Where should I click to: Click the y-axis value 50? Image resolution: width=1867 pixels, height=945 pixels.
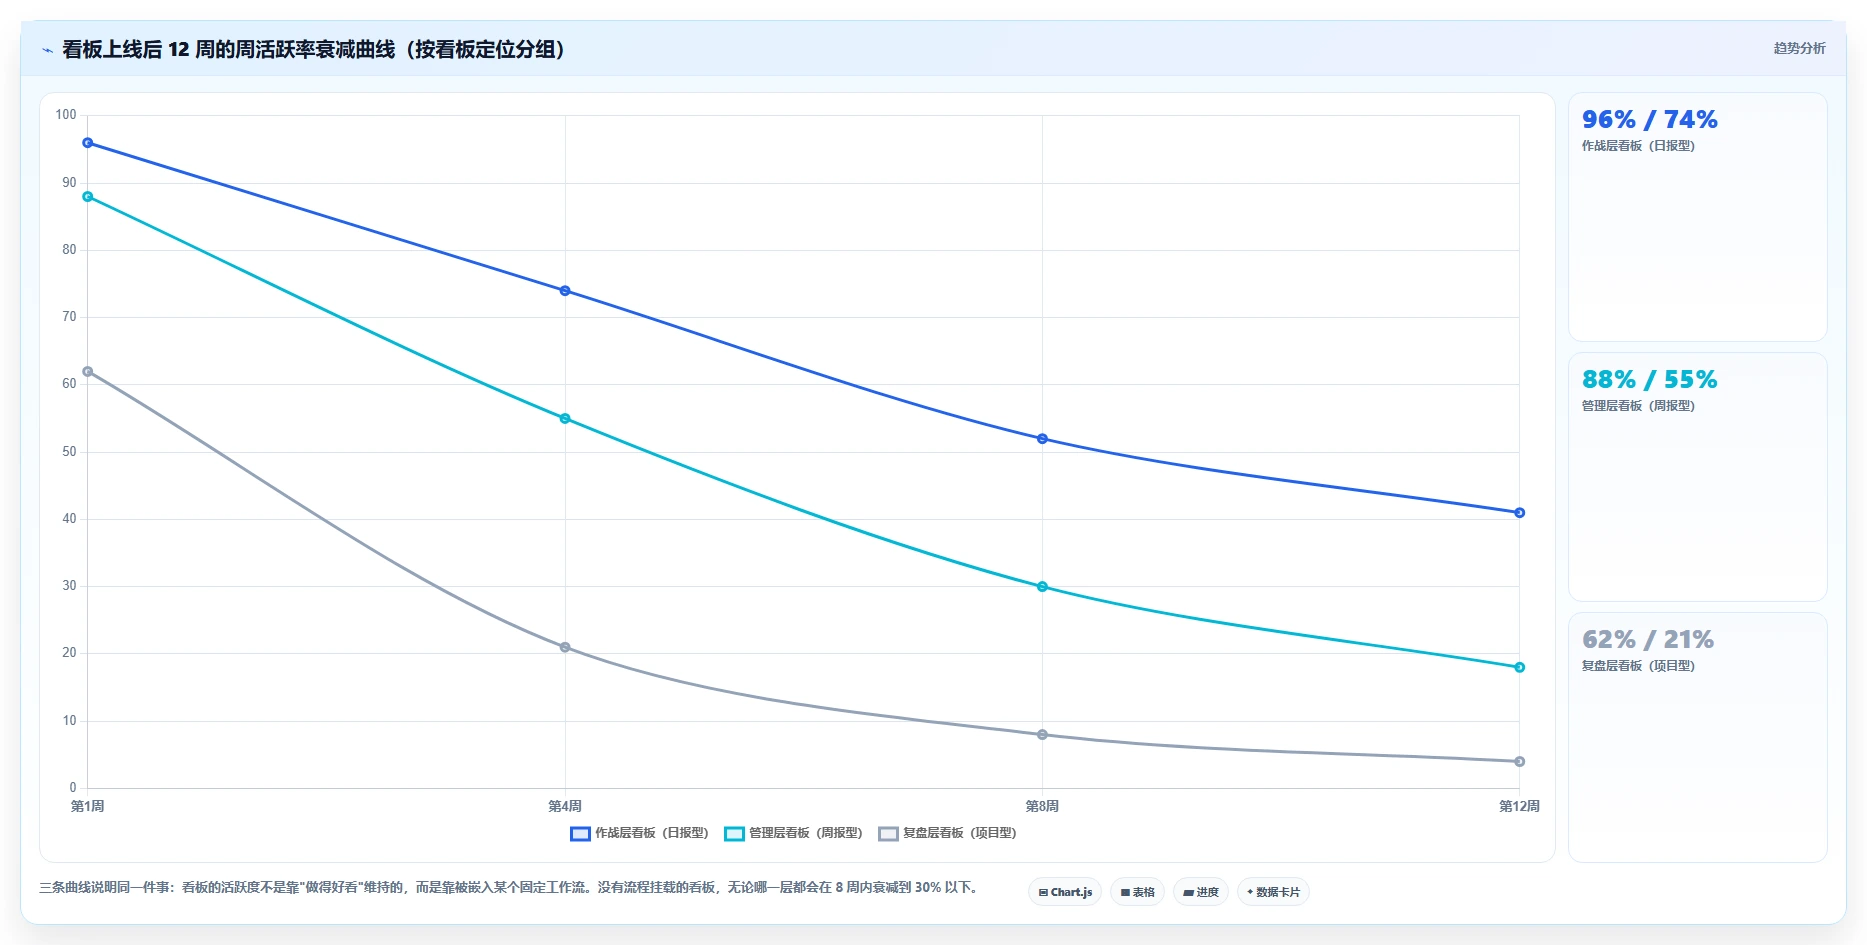[69, 452]
